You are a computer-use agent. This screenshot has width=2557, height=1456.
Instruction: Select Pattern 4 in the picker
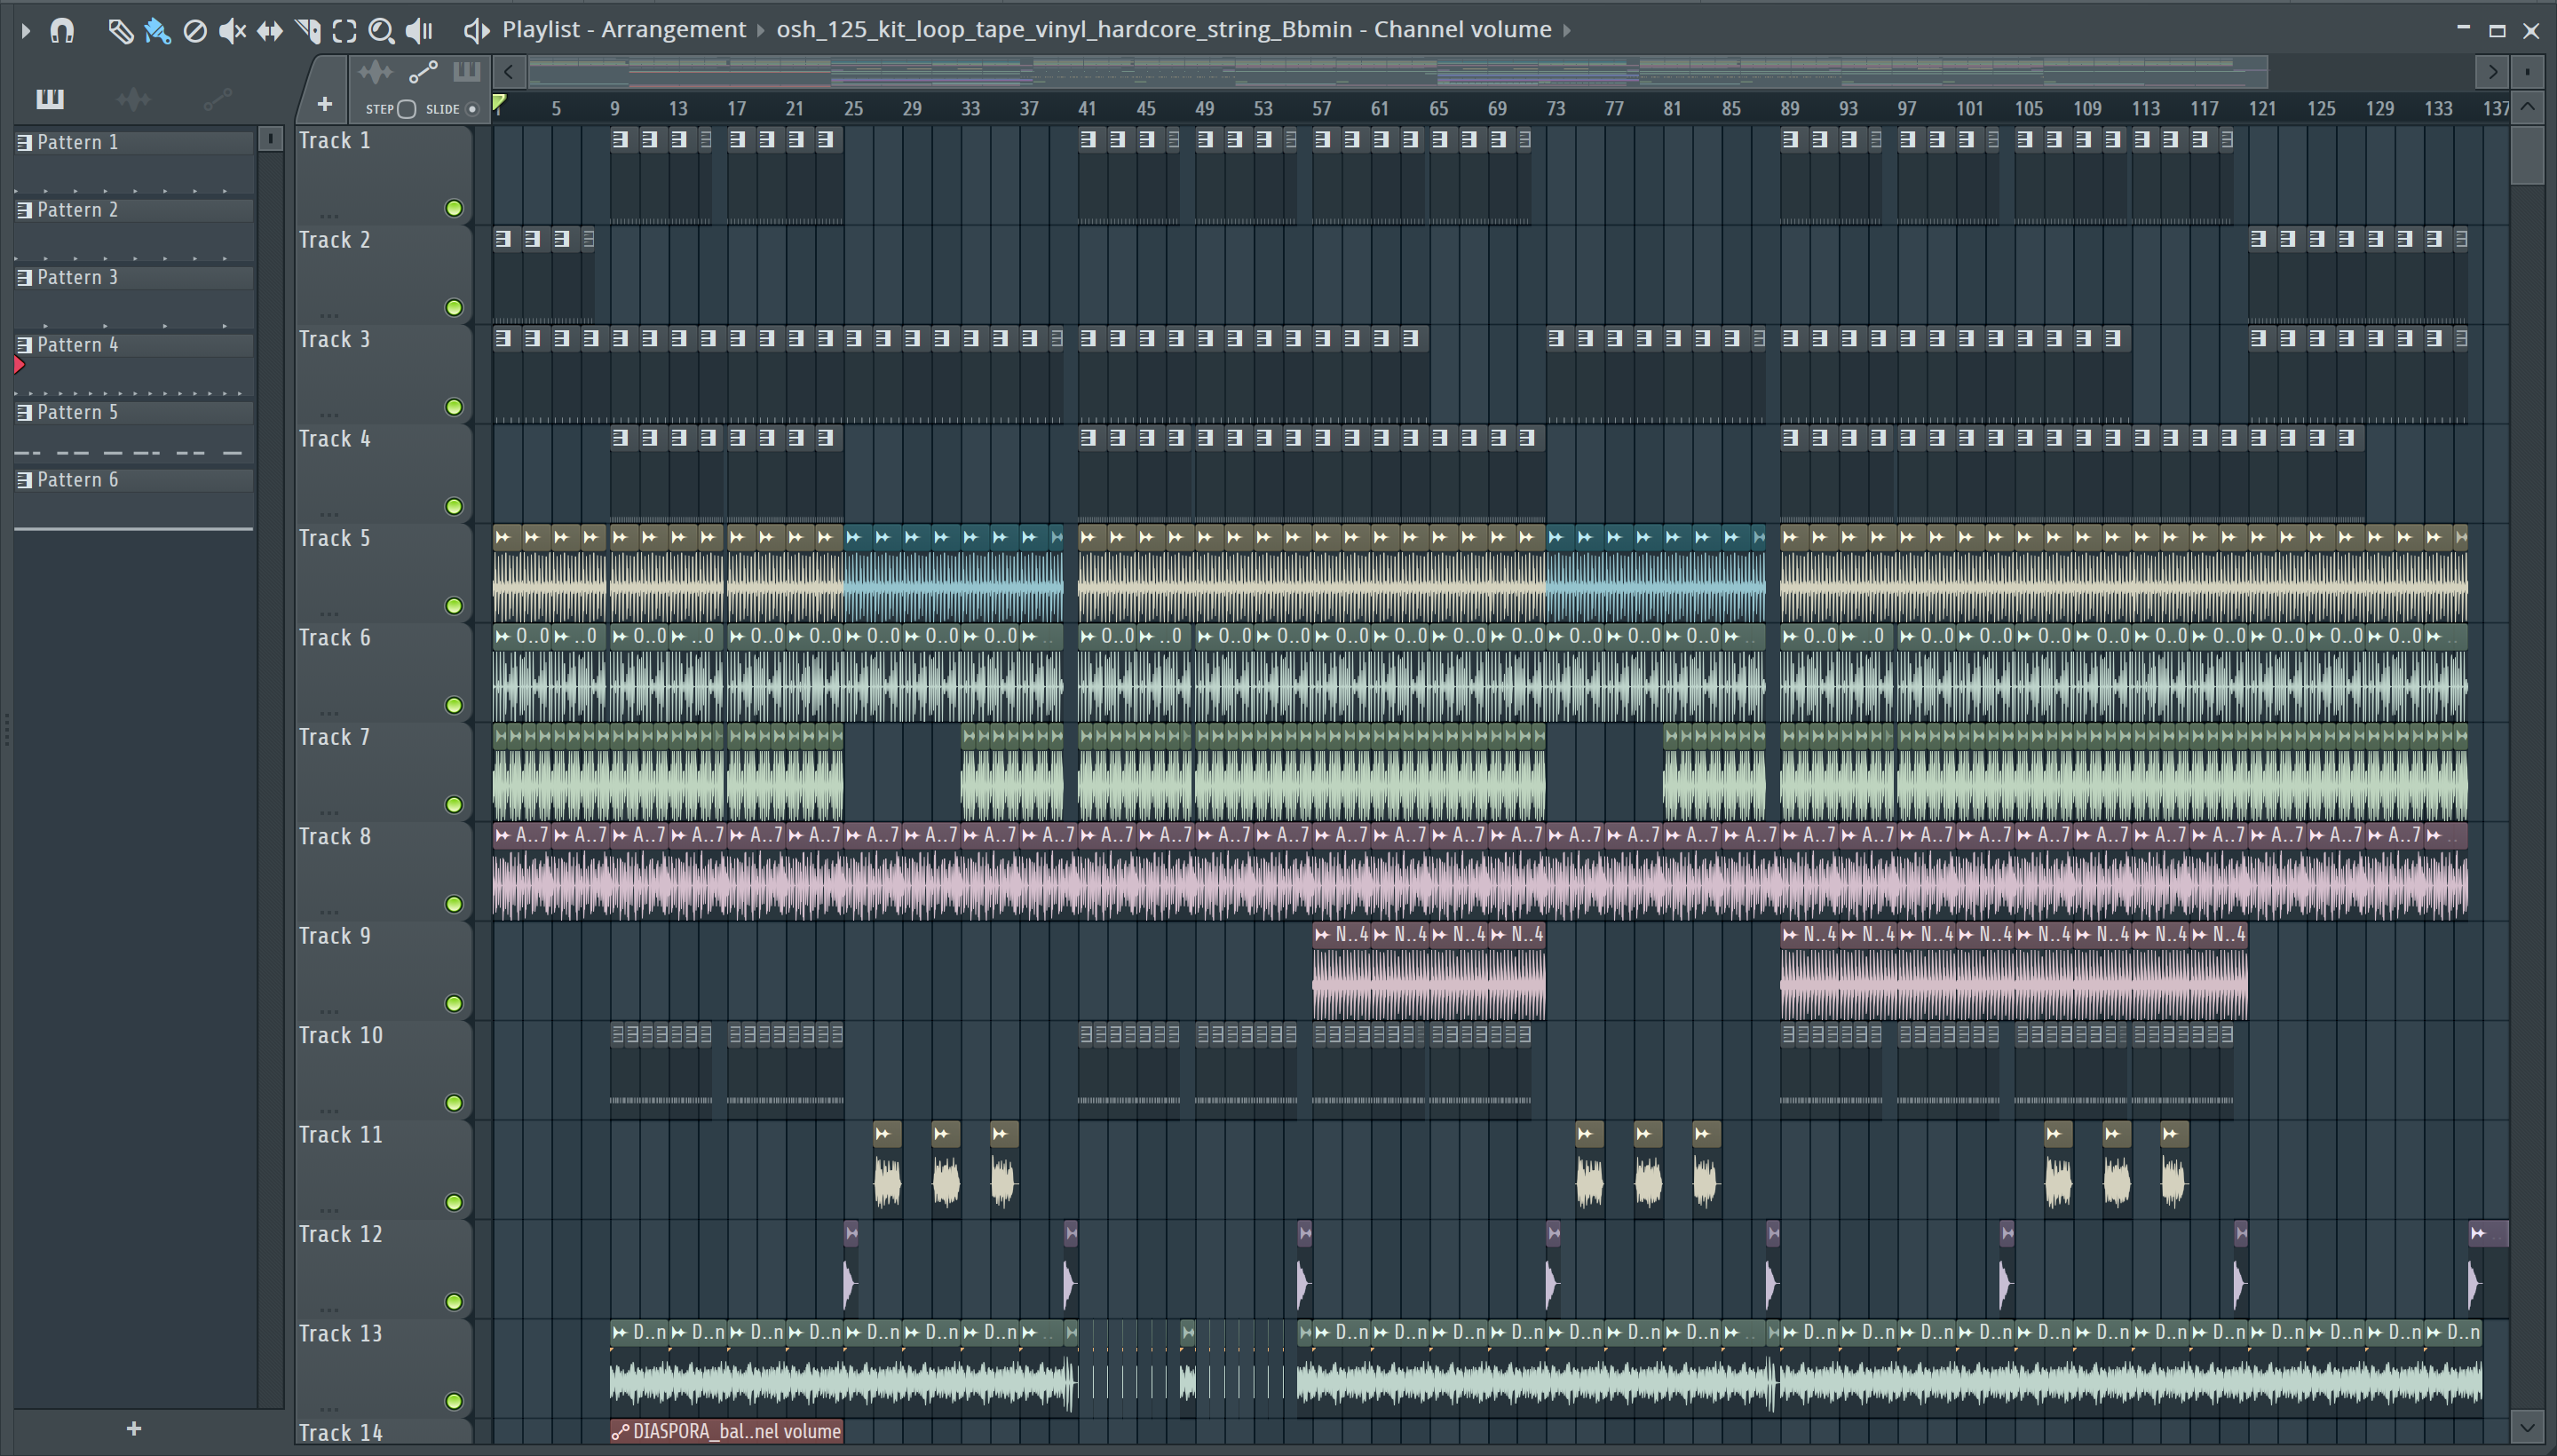134,345
